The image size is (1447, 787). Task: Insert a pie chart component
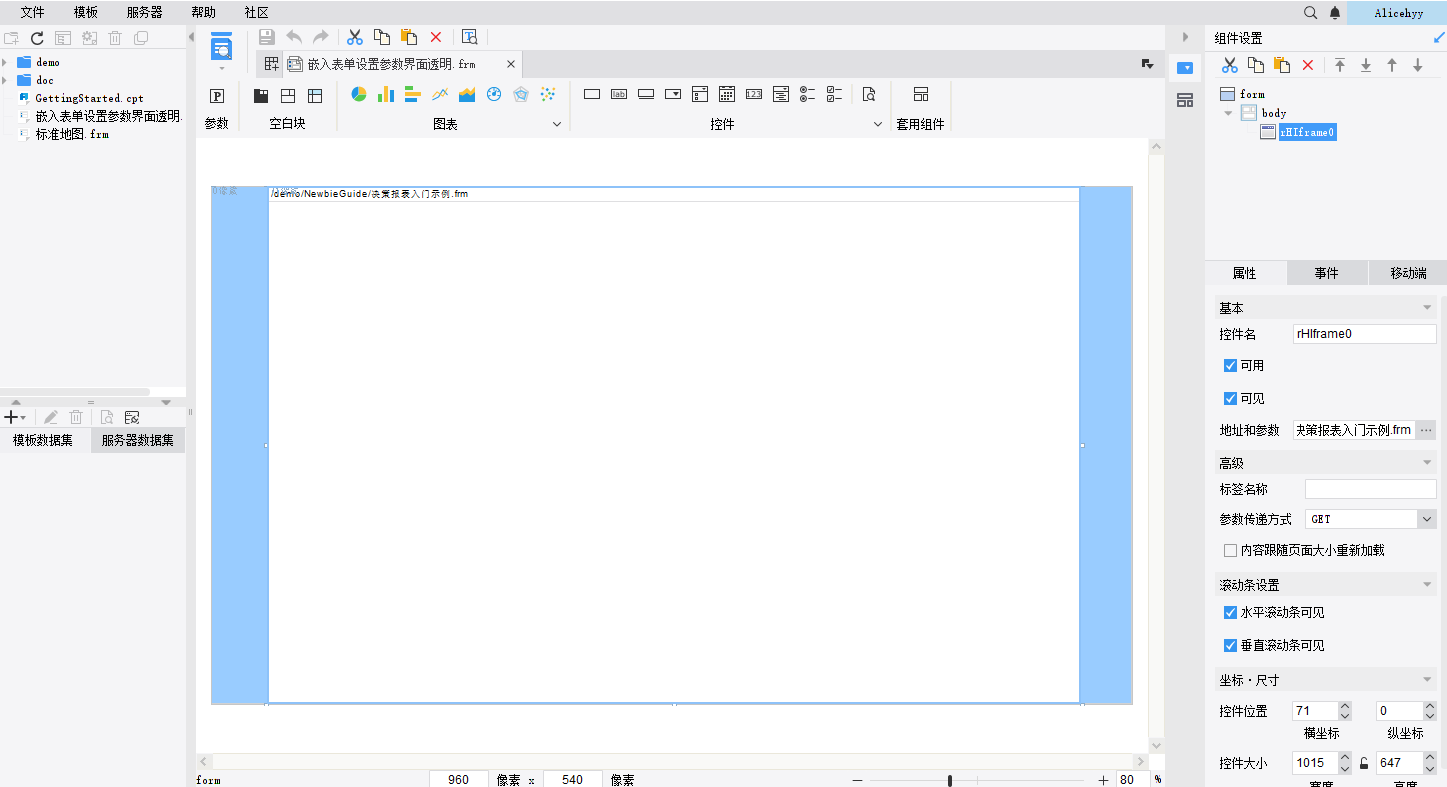(x=359, y=94)
